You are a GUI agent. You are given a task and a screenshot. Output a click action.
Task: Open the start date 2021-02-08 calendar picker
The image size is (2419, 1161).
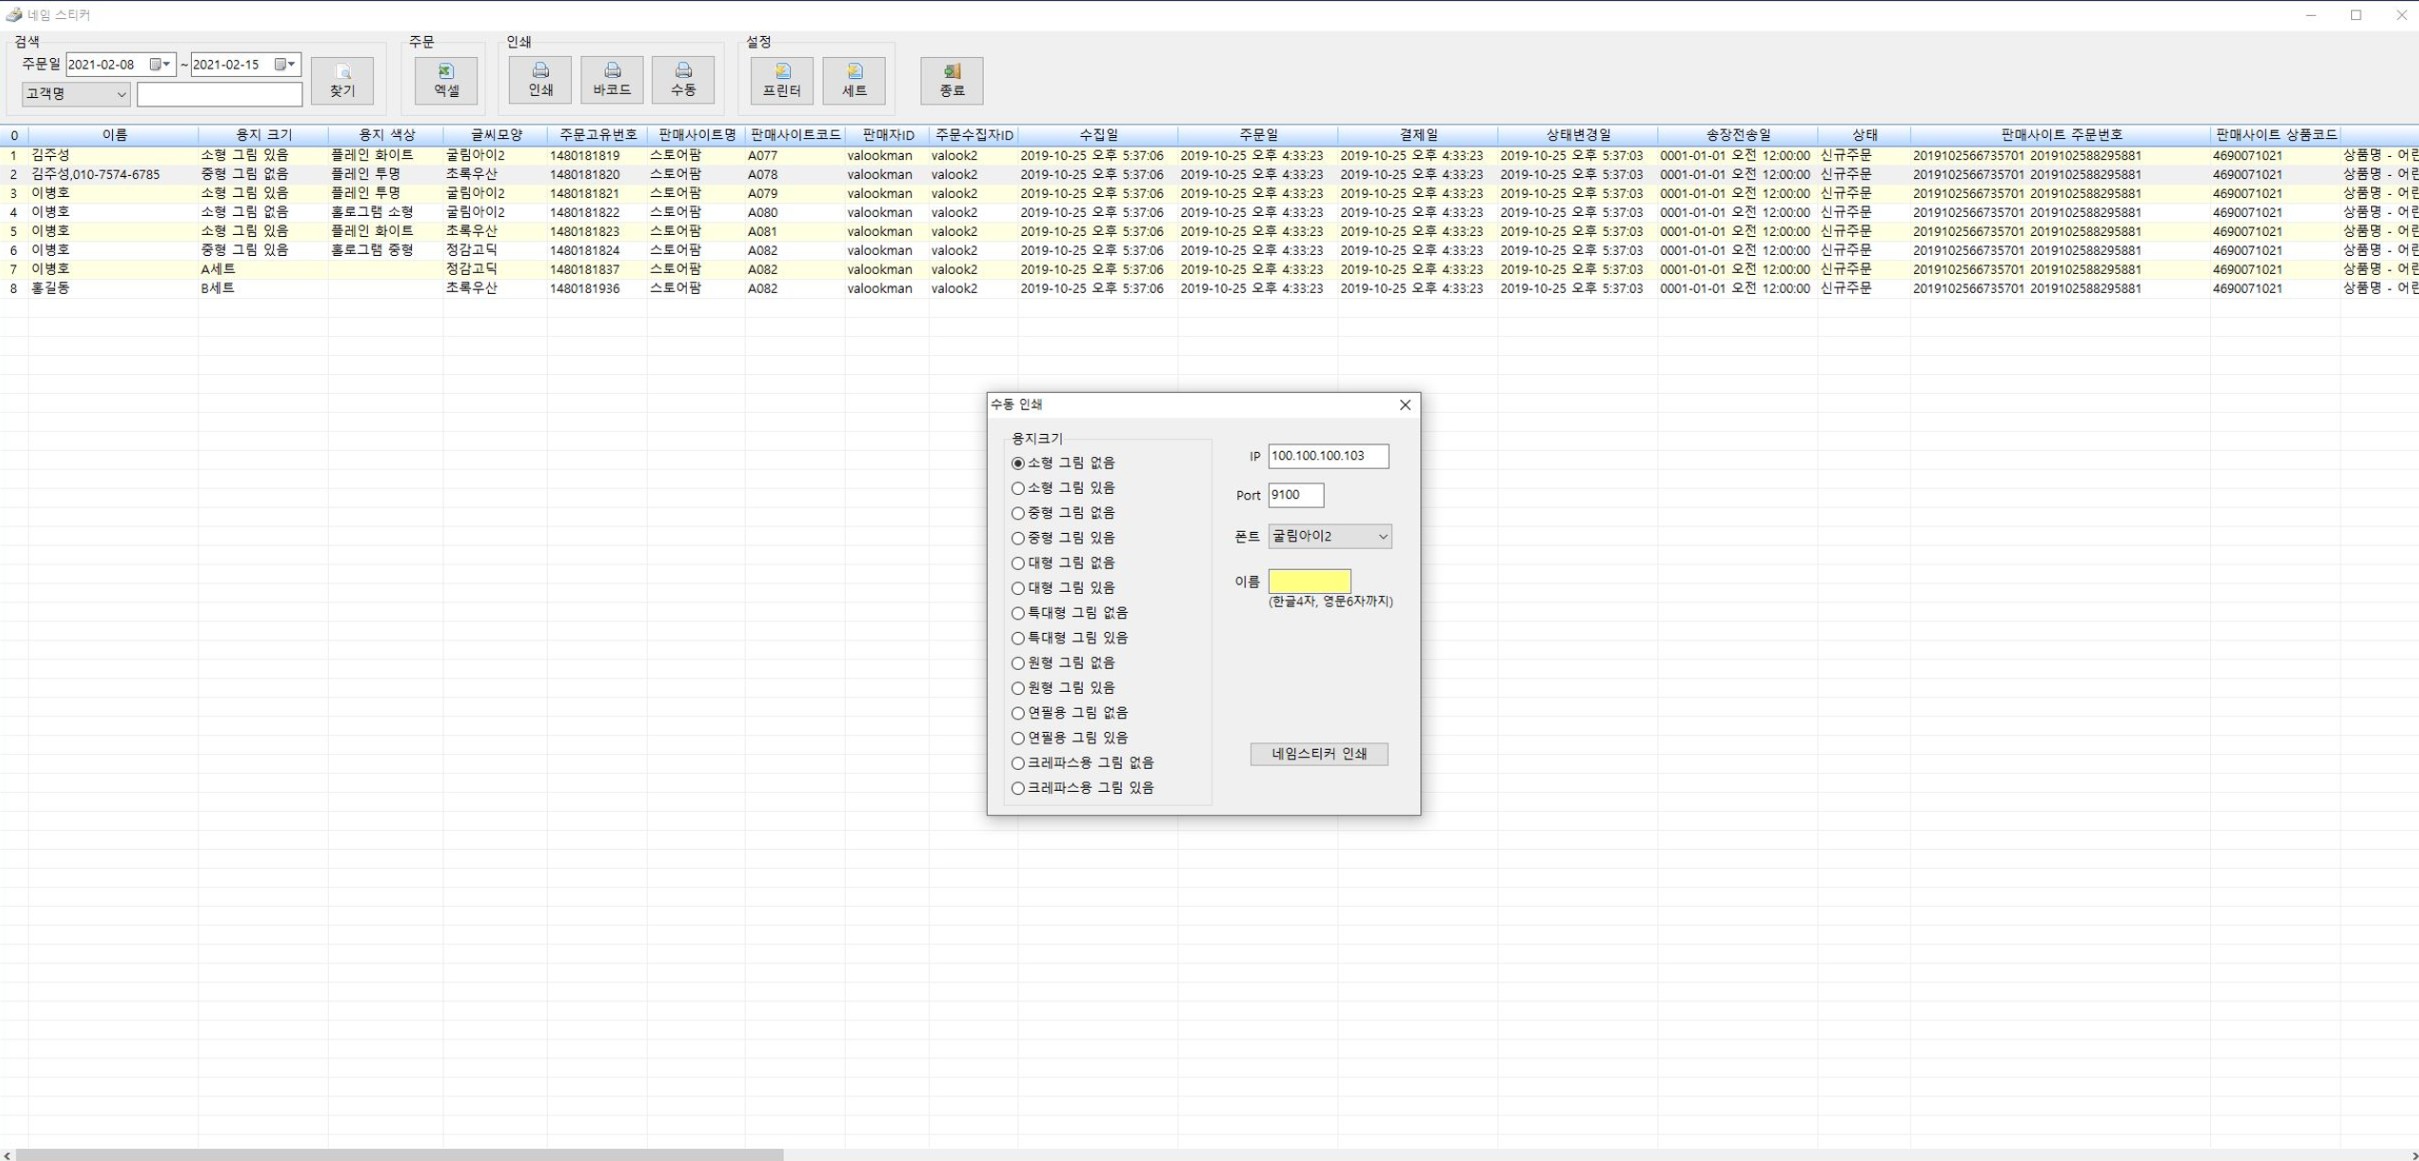(x=160, y=64)
